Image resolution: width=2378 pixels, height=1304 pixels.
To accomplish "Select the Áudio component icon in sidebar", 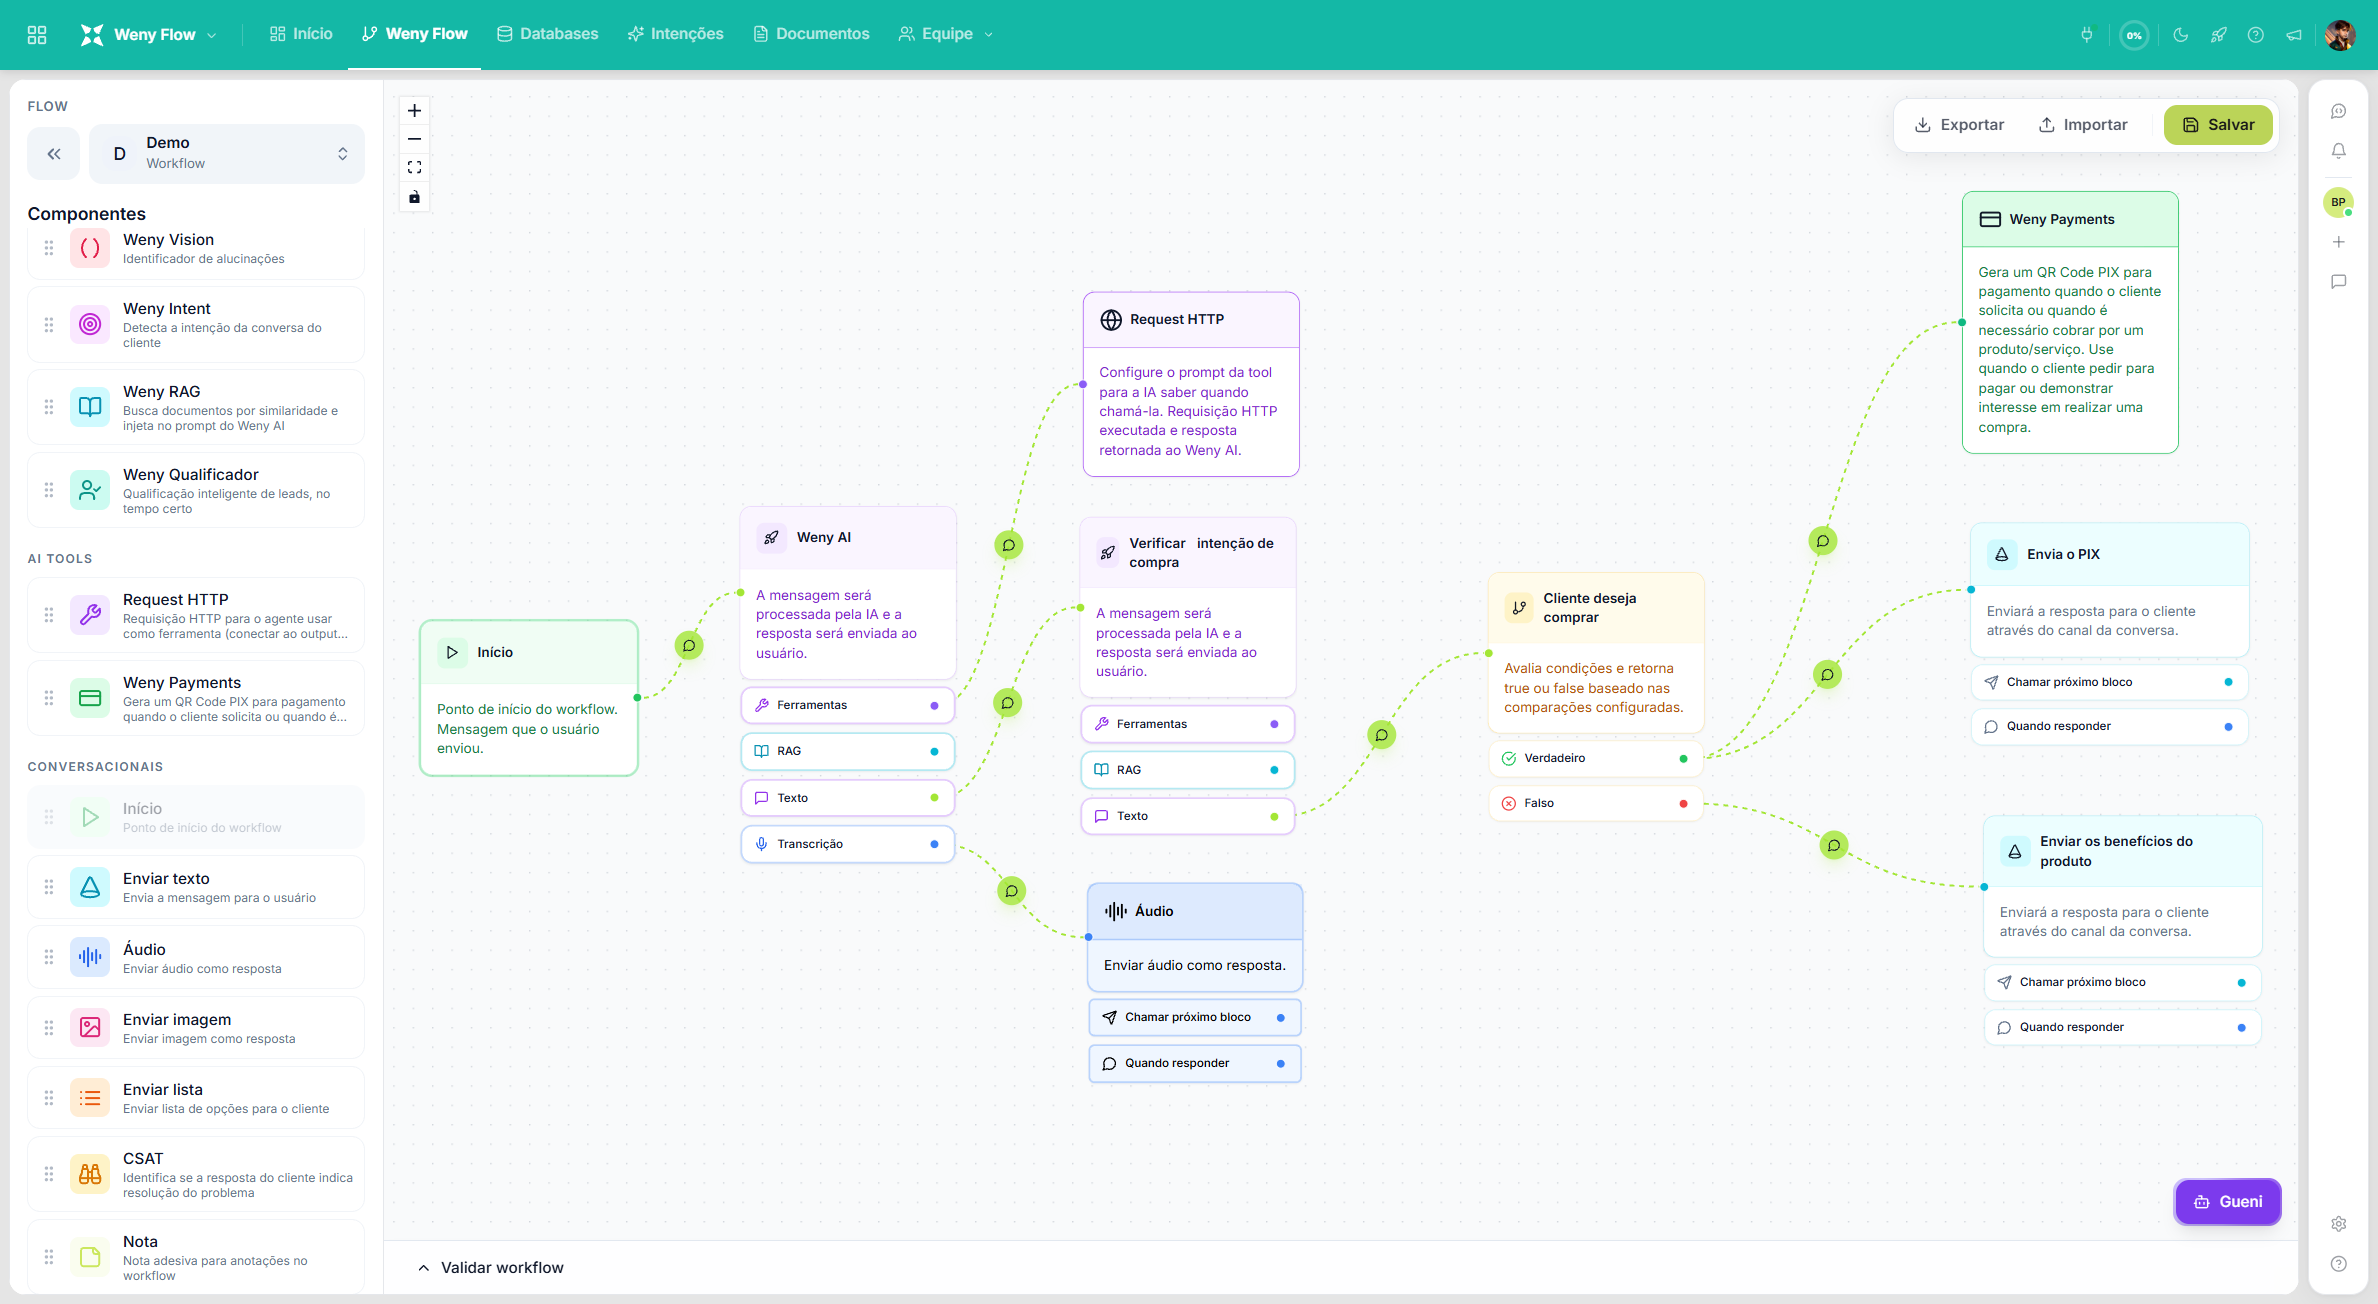I will click(90, 957).
